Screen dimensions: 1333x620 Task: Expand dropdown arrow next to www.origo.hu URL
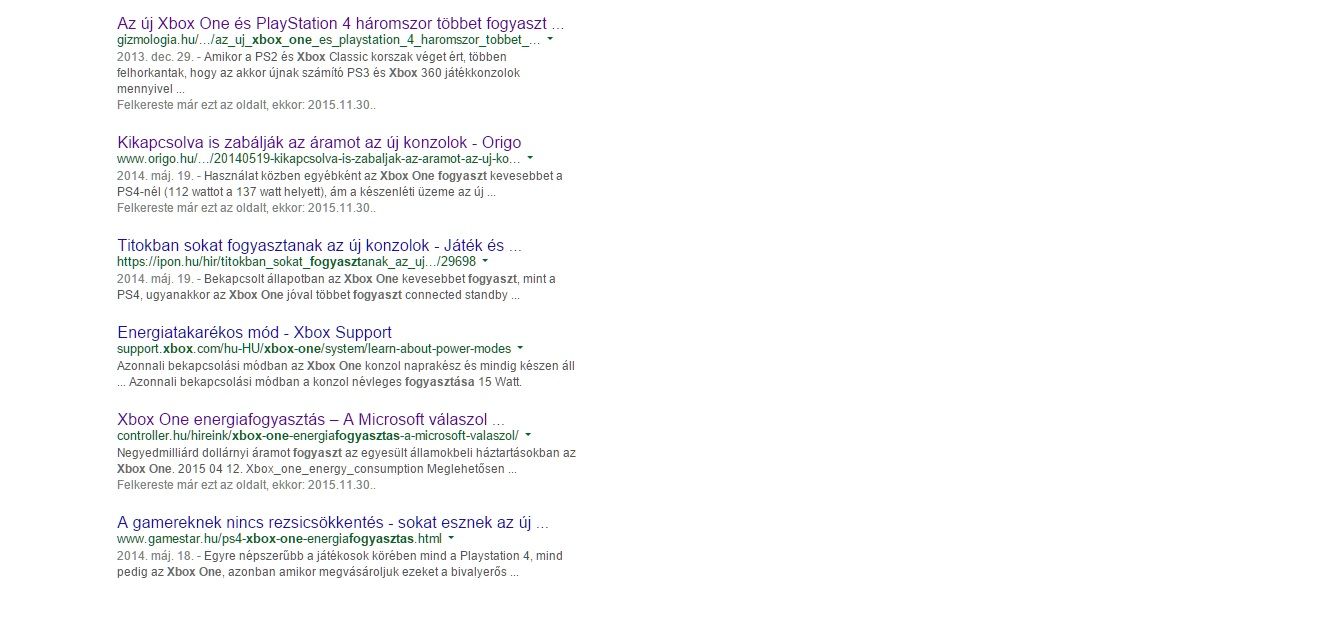point(530,159)
